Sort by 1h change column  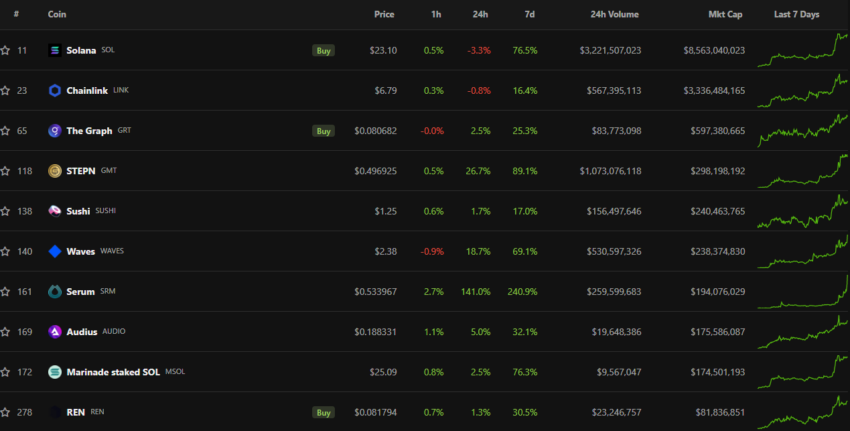[x=436, y=14]
